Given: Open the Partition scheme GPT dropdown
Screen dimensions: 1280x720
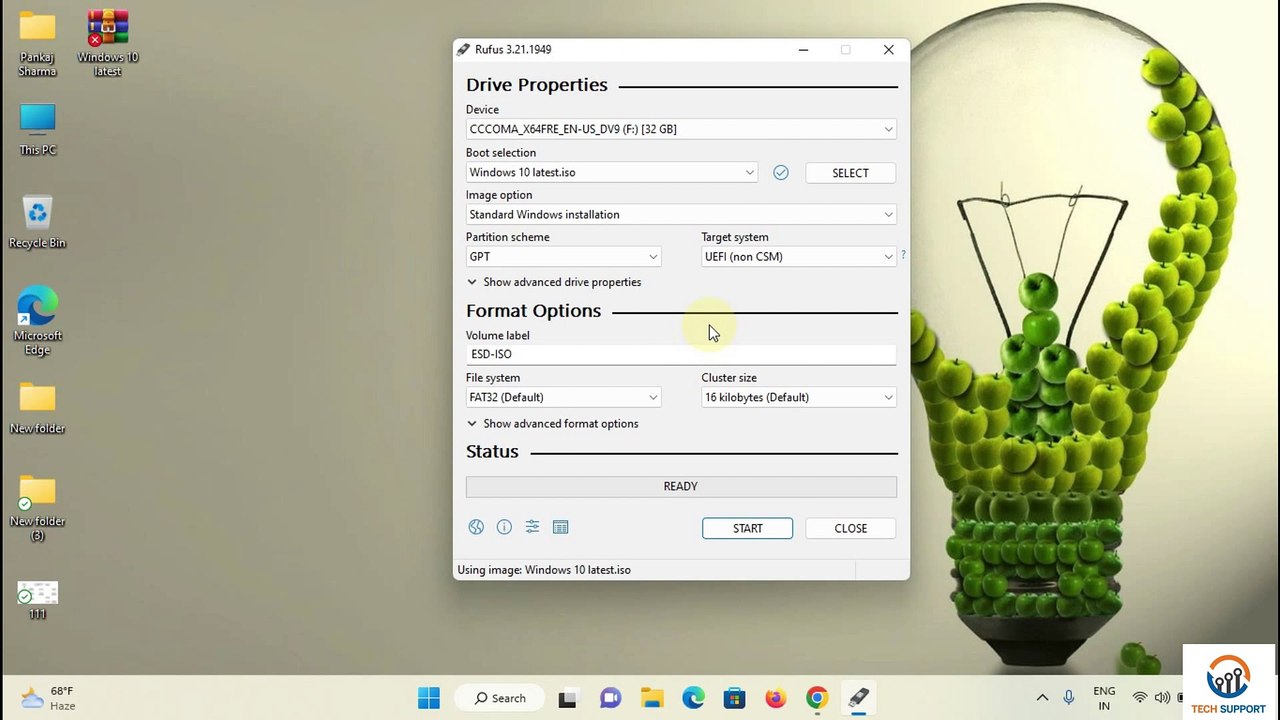Looking at the screenshot, I should [564, 256].
